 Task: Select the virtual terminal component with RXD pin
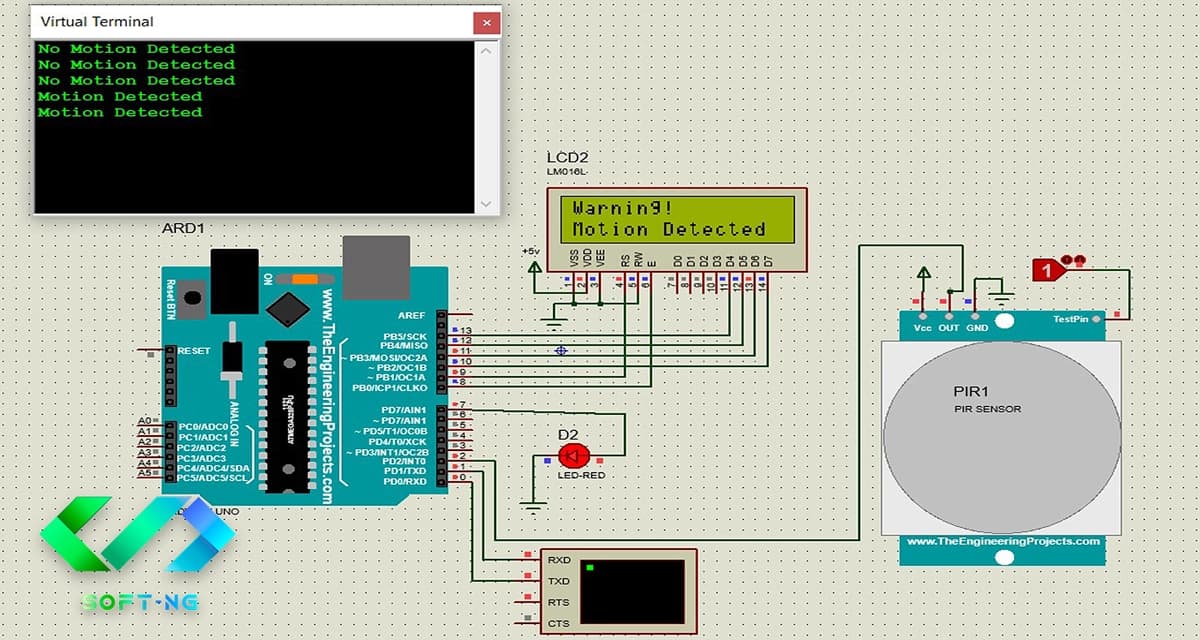point(618,592)
